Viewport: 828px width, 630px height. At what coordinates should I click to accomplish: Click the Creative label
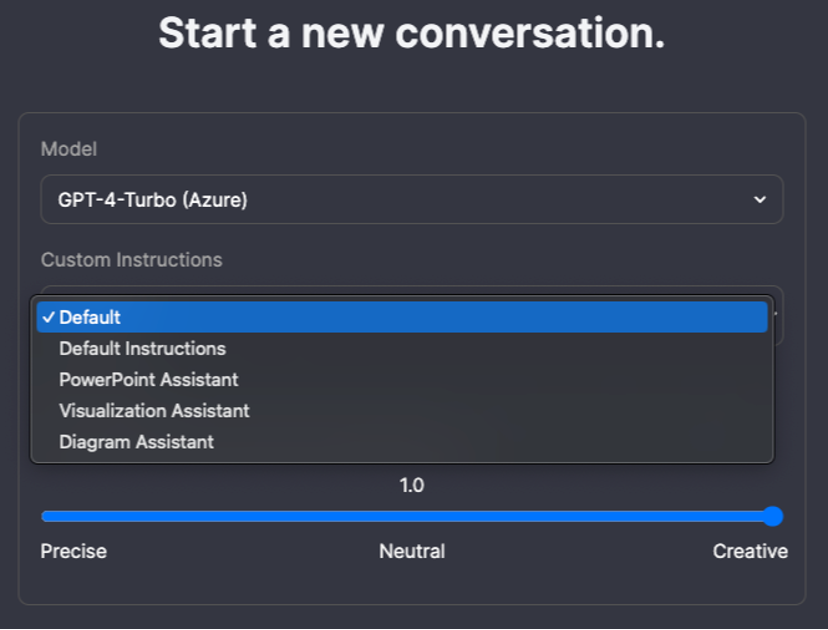[x=750, y=551]
